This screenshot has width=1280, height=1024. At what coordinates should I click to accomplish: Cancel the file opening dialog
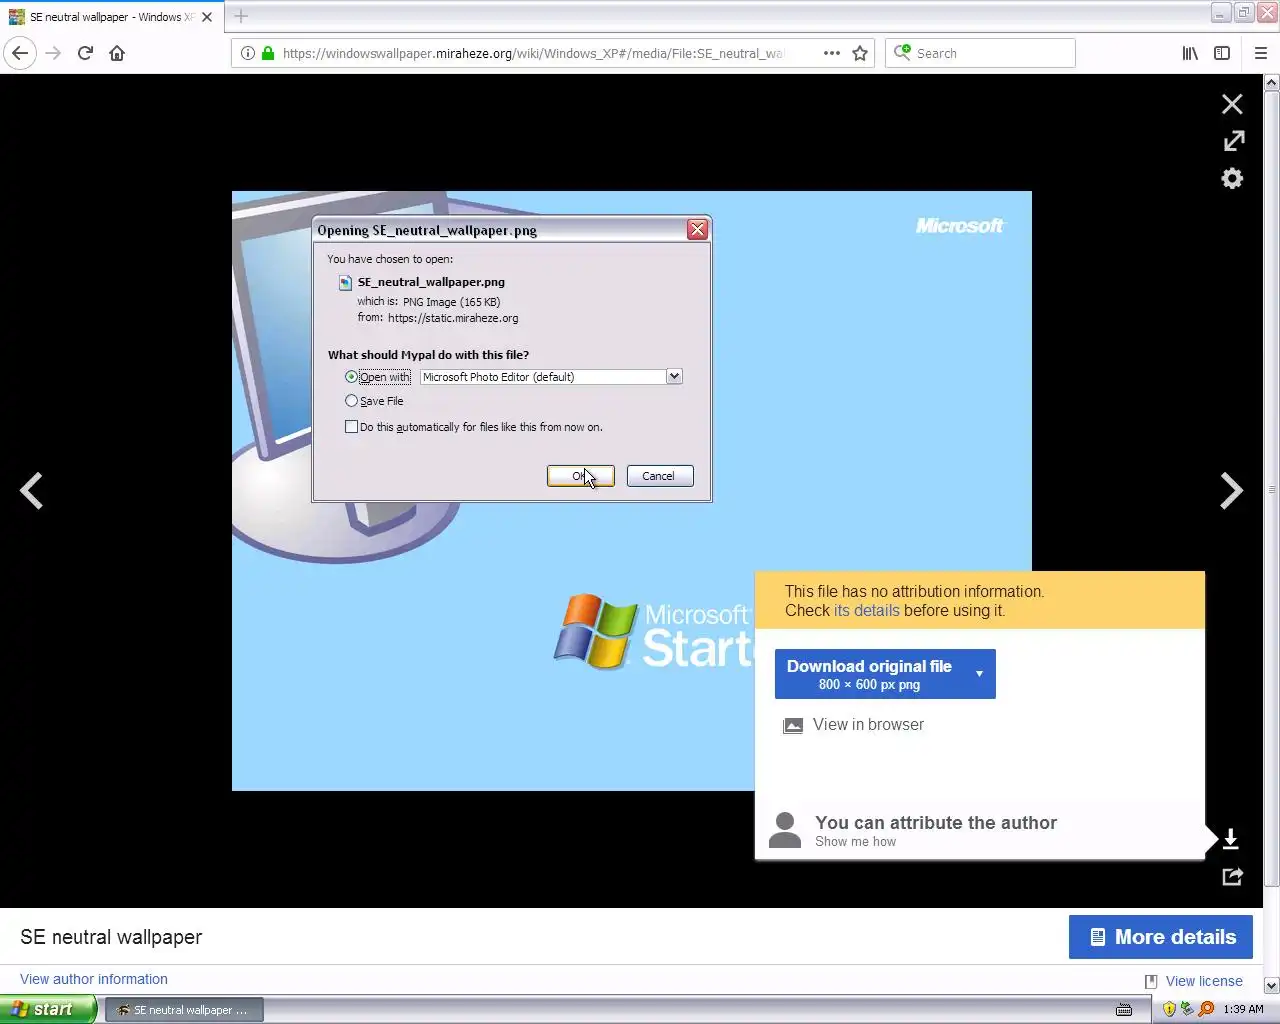click(x=659, y=476)
